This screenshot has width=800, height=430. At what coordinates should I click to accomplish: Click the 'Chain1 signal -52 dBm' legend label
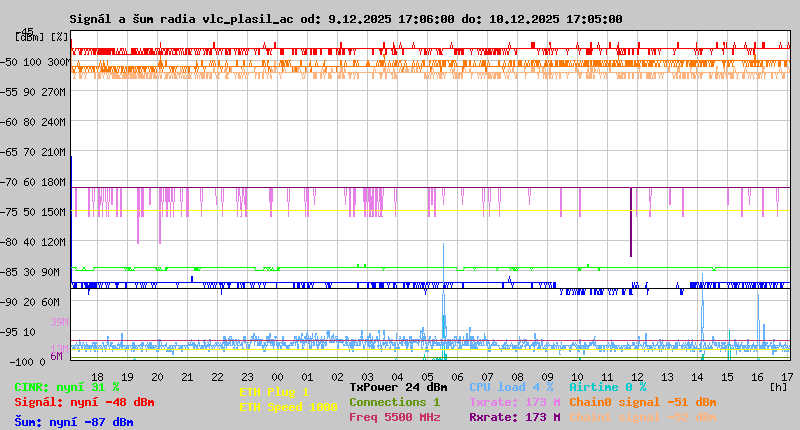pos(642,417)
